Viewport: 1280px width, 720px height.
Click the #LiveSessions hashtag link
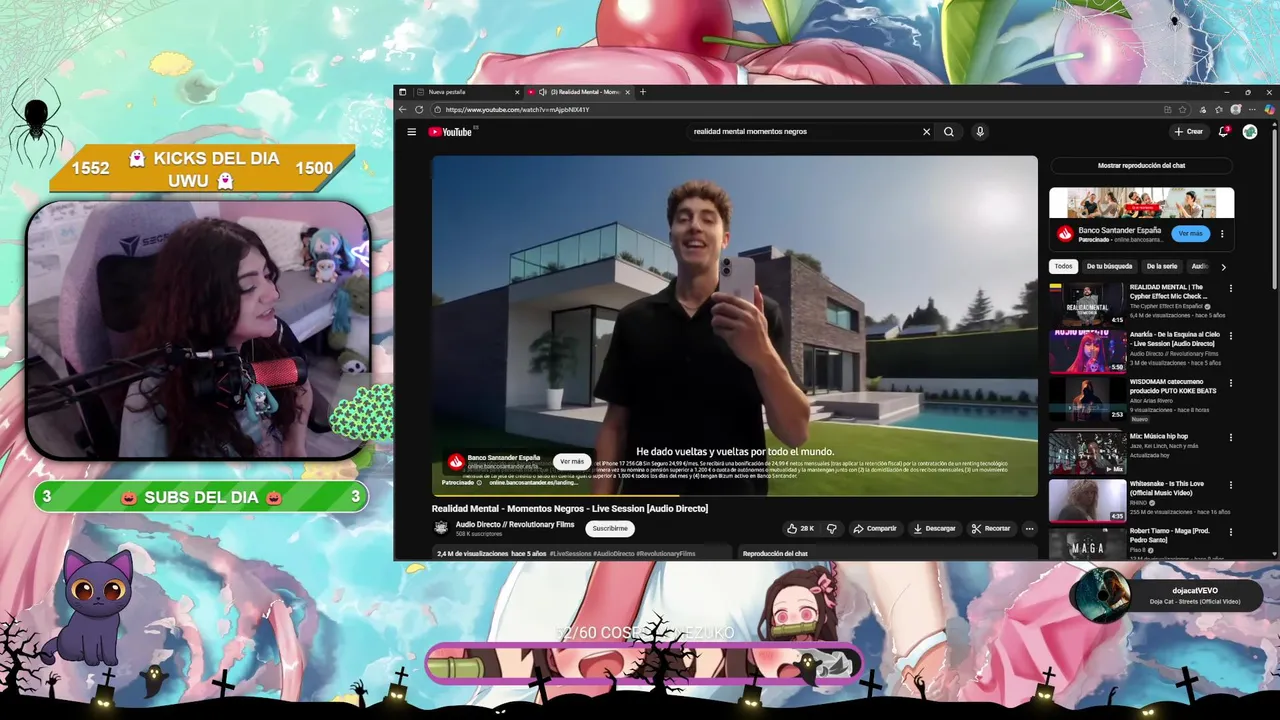pyautogui.click(x=570, y=553)
